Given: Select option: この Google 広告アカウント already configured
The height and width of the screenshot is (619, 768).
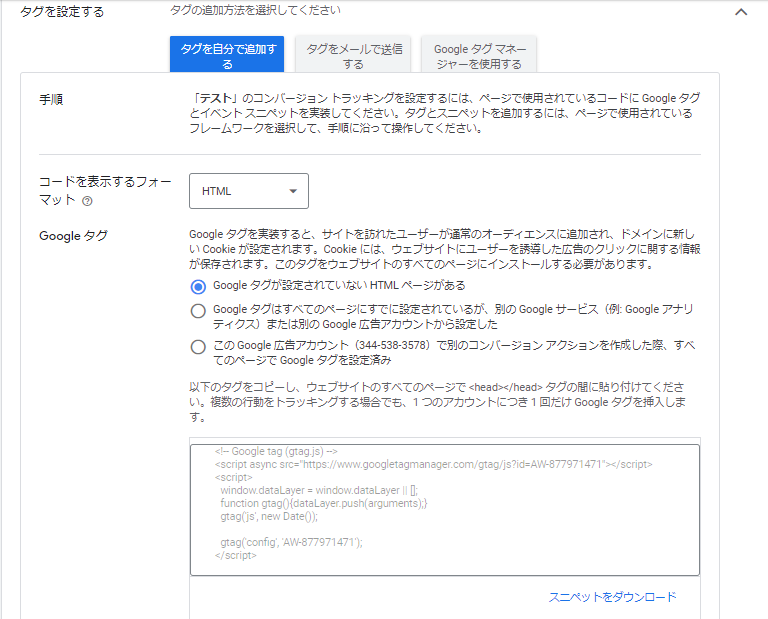Looking at the screenshot, I should click(x=198, y=347).
